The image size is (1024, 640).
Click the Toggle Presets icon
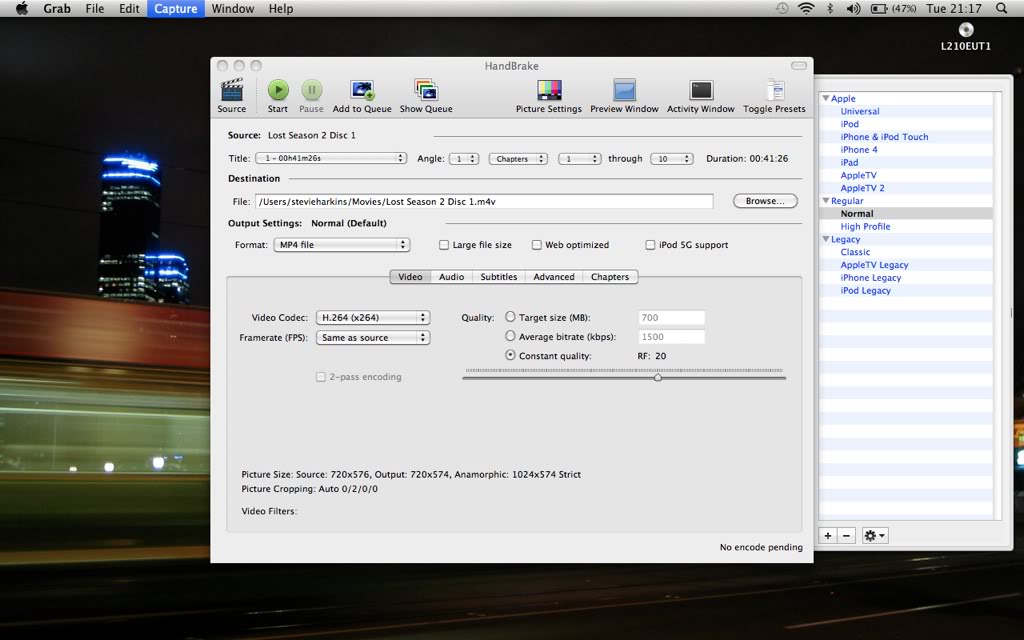(x=775, y=90)
